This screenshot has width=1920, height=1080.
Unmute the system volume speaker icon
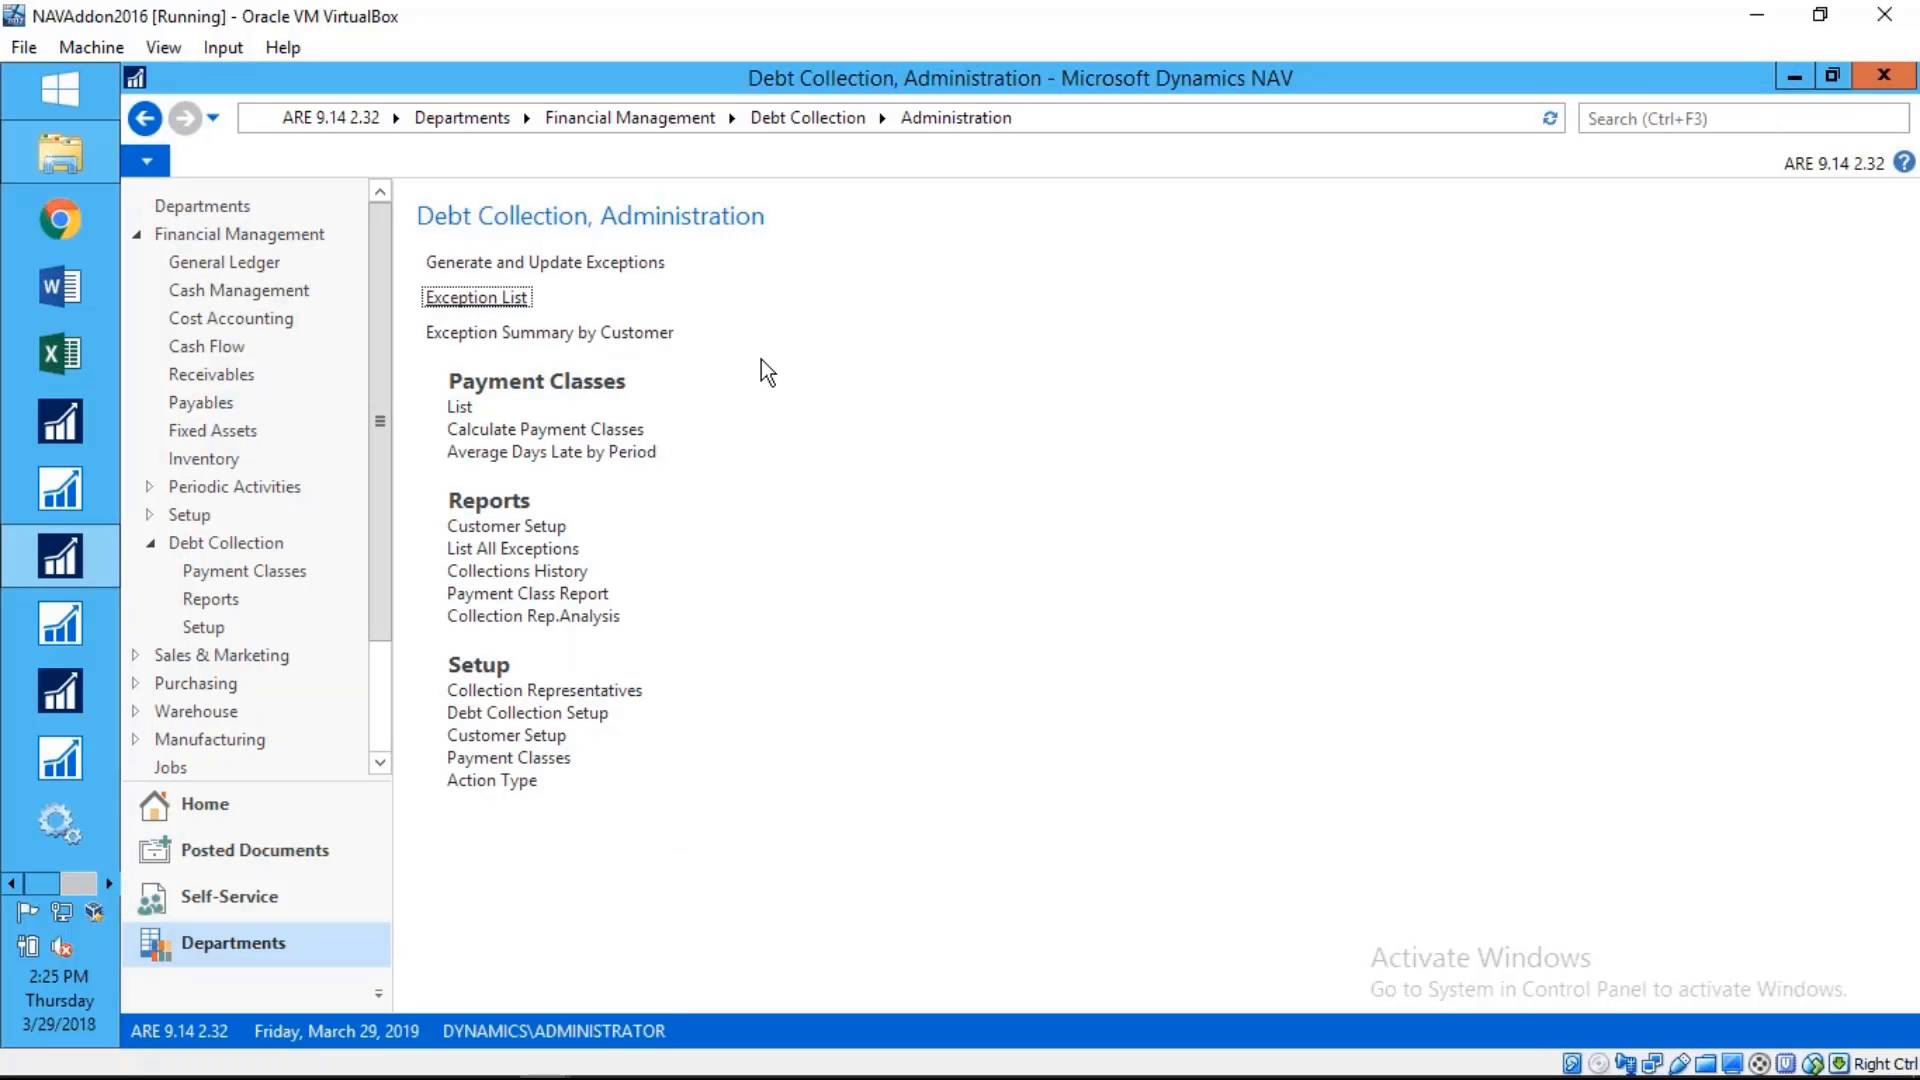[60, 946]
